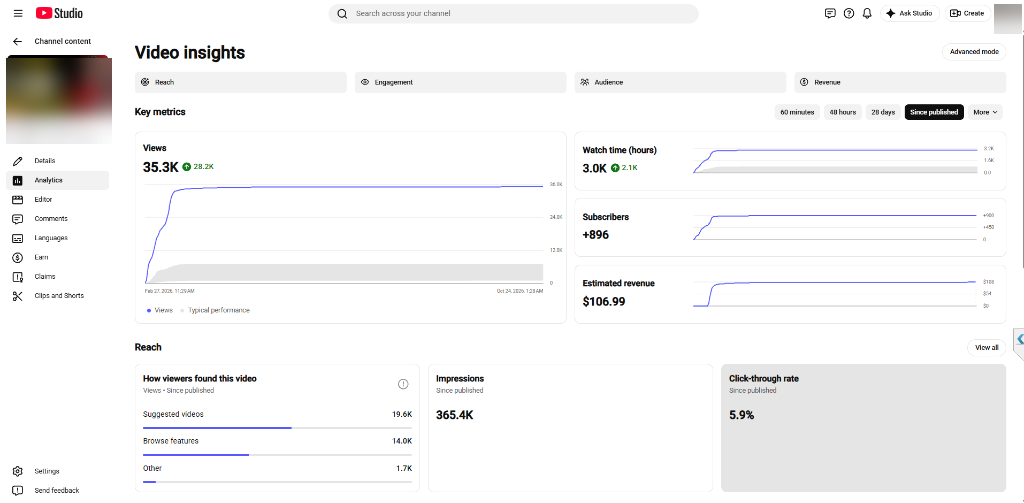Click the Video insights heading
1024x503 pixels.
[190, 52]
